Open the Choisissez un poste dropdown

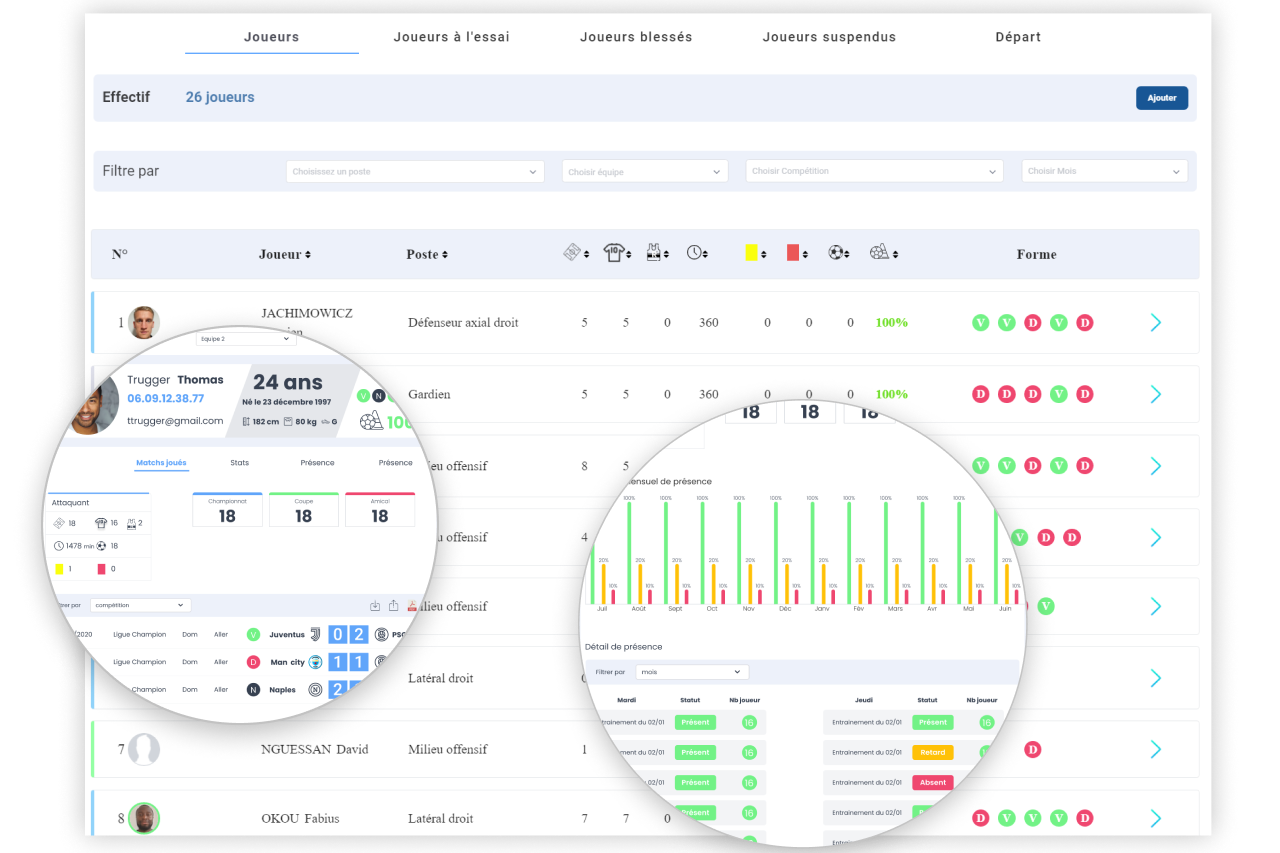click(415, 172)
